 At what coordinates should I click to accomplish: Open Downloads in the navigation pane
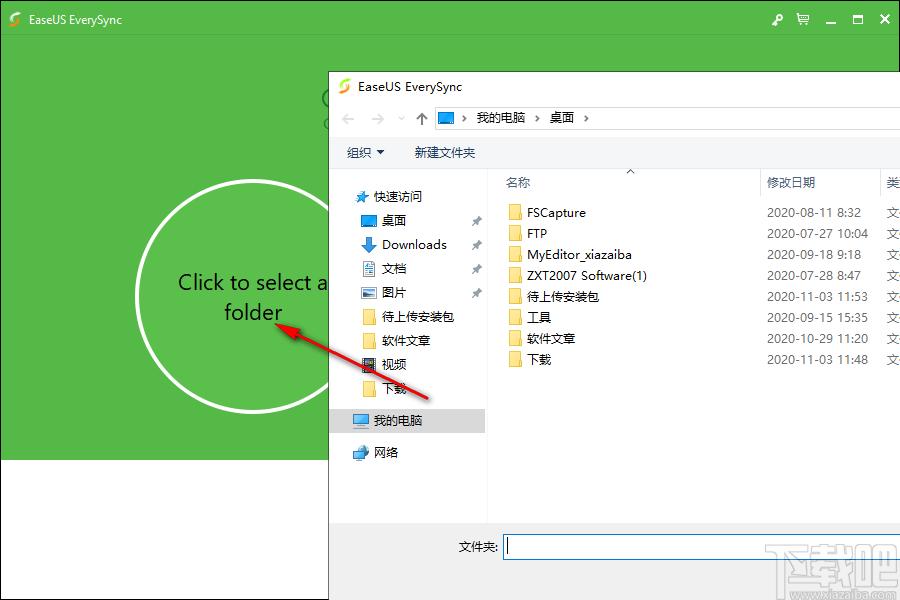(x=414, y=245)
